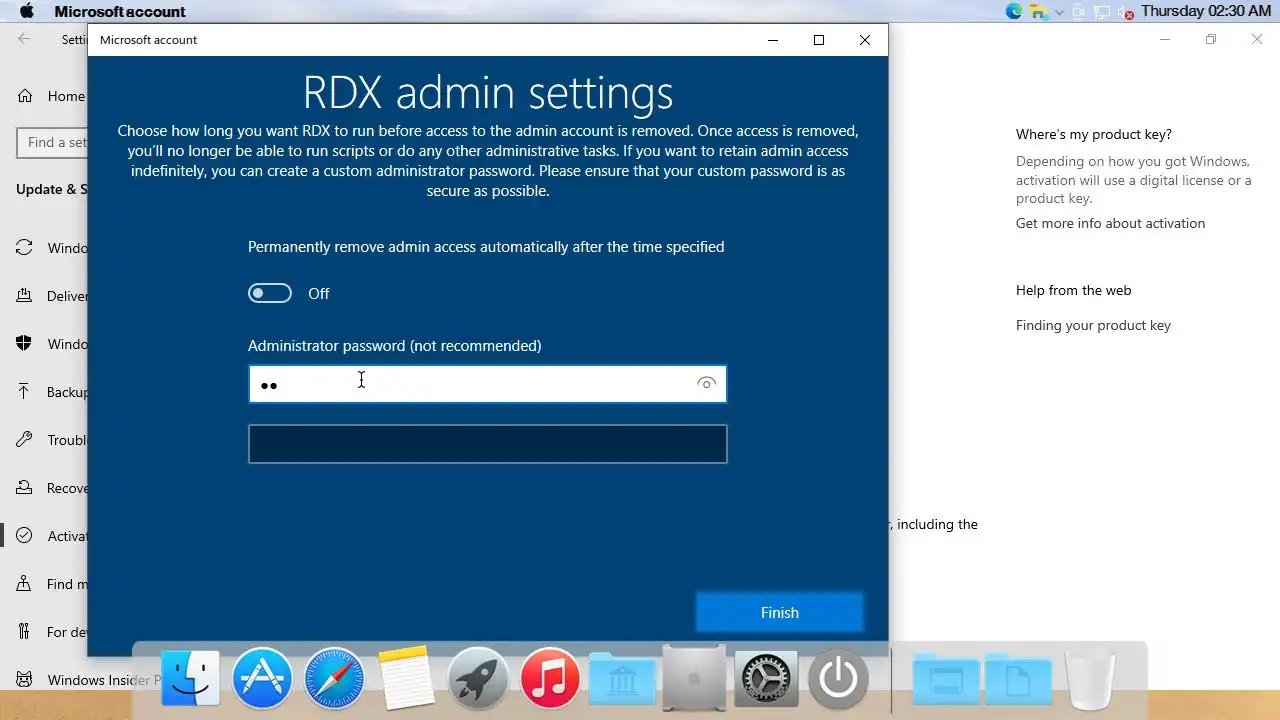
Task: Click the Mac Pro tower dock icon
Action: [694, 678]
